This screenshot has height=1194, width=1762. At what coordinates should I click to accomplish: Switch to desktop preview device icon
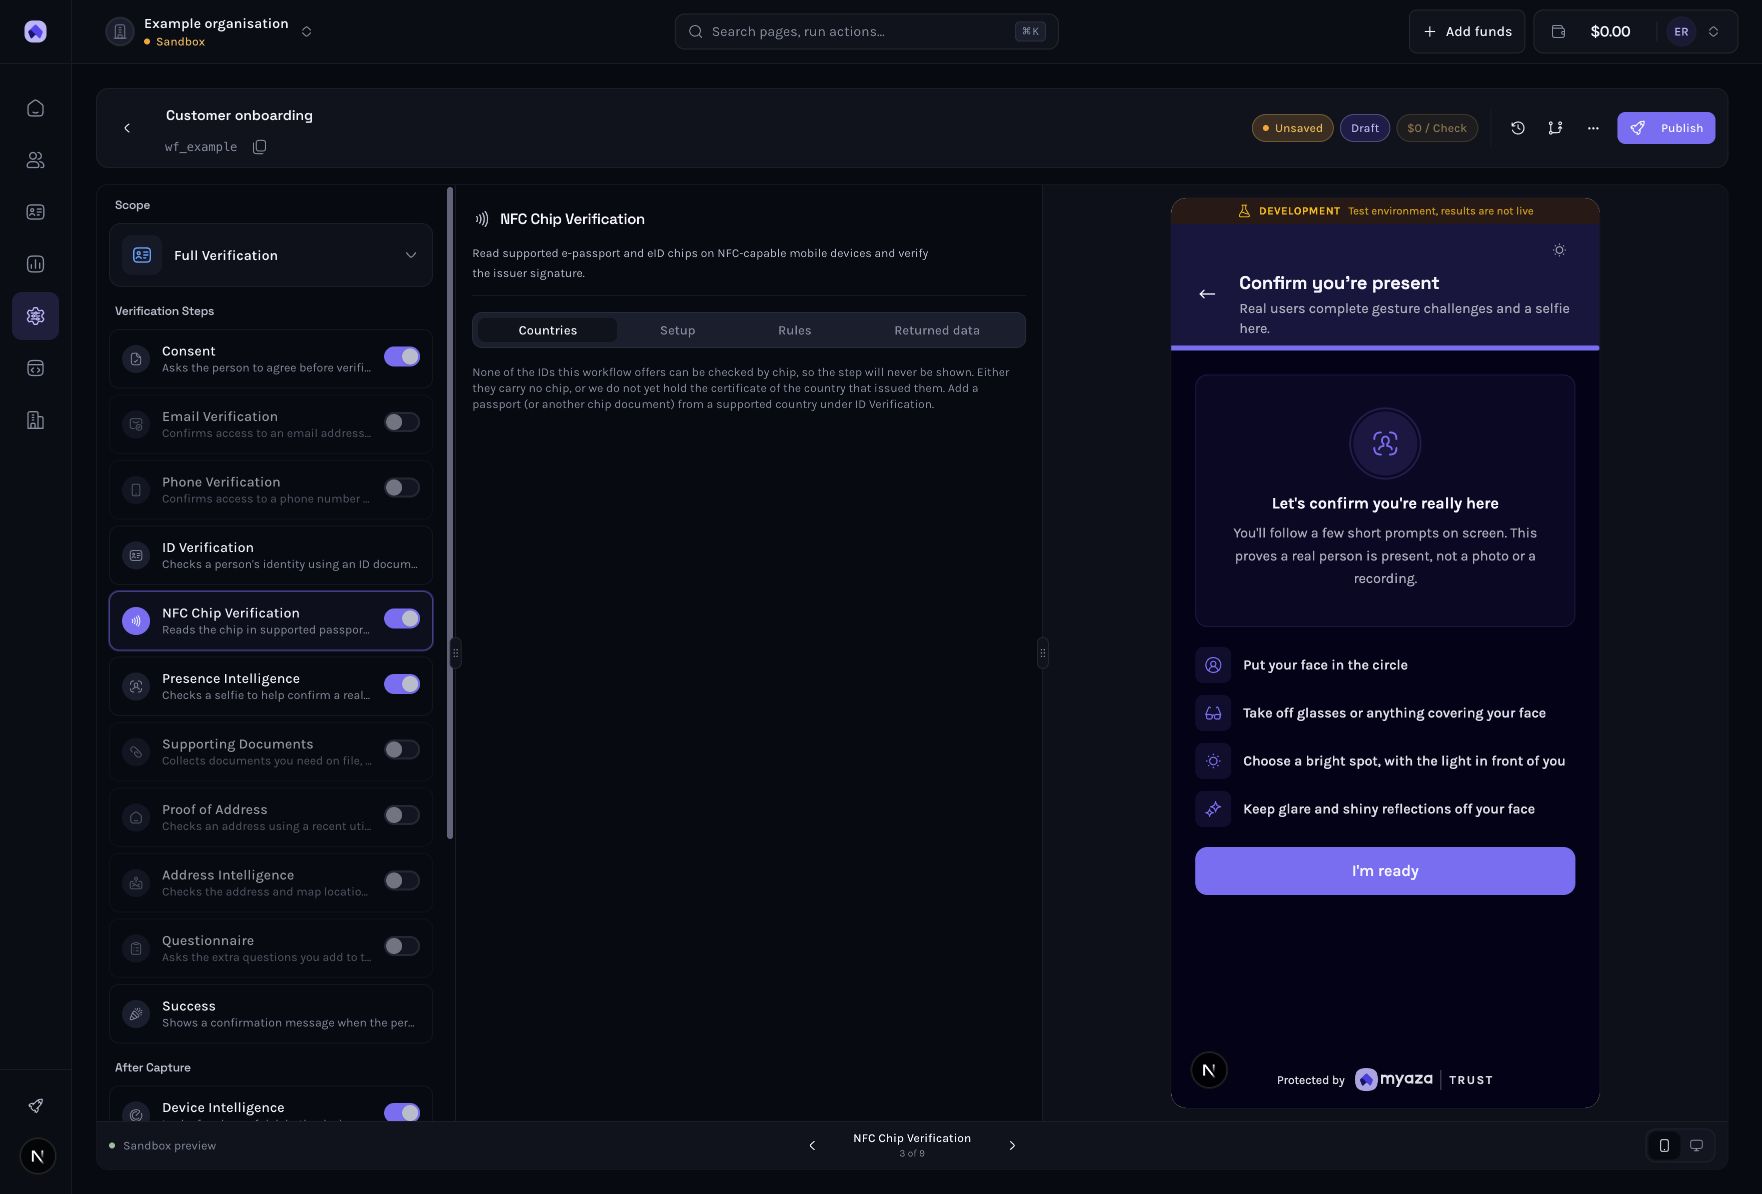coord(1696,1146)
